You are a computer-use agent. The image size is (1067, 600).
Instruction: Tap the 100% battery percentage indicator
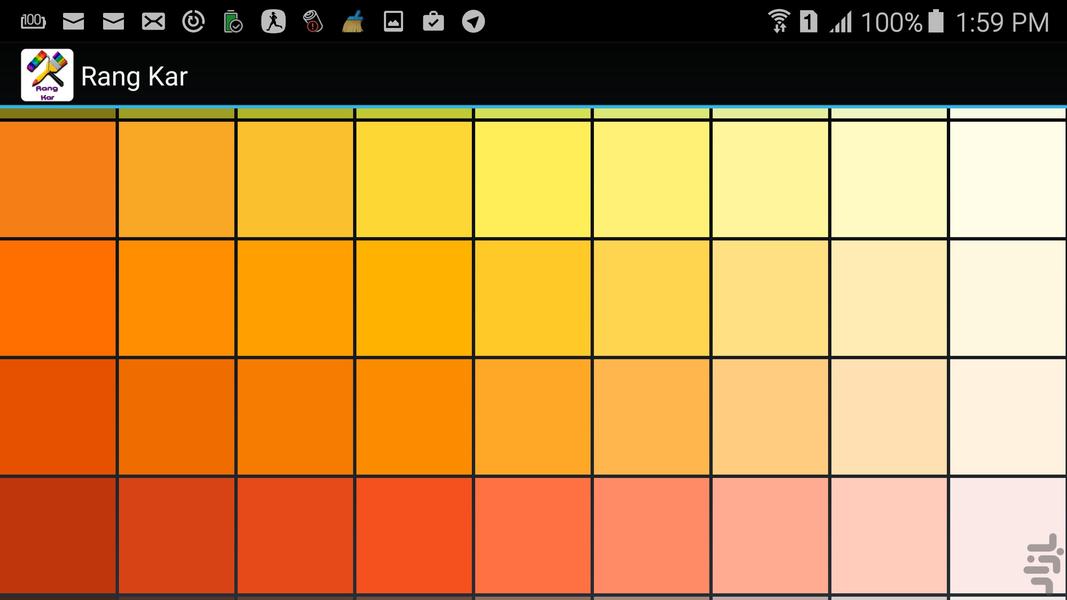point(891,22)
